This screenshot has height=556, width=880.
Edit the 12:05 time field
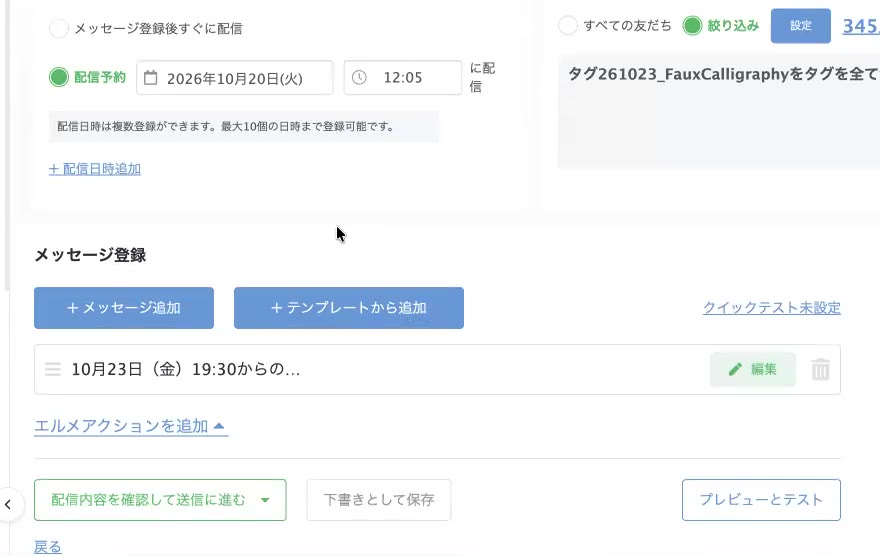(403, 77)
